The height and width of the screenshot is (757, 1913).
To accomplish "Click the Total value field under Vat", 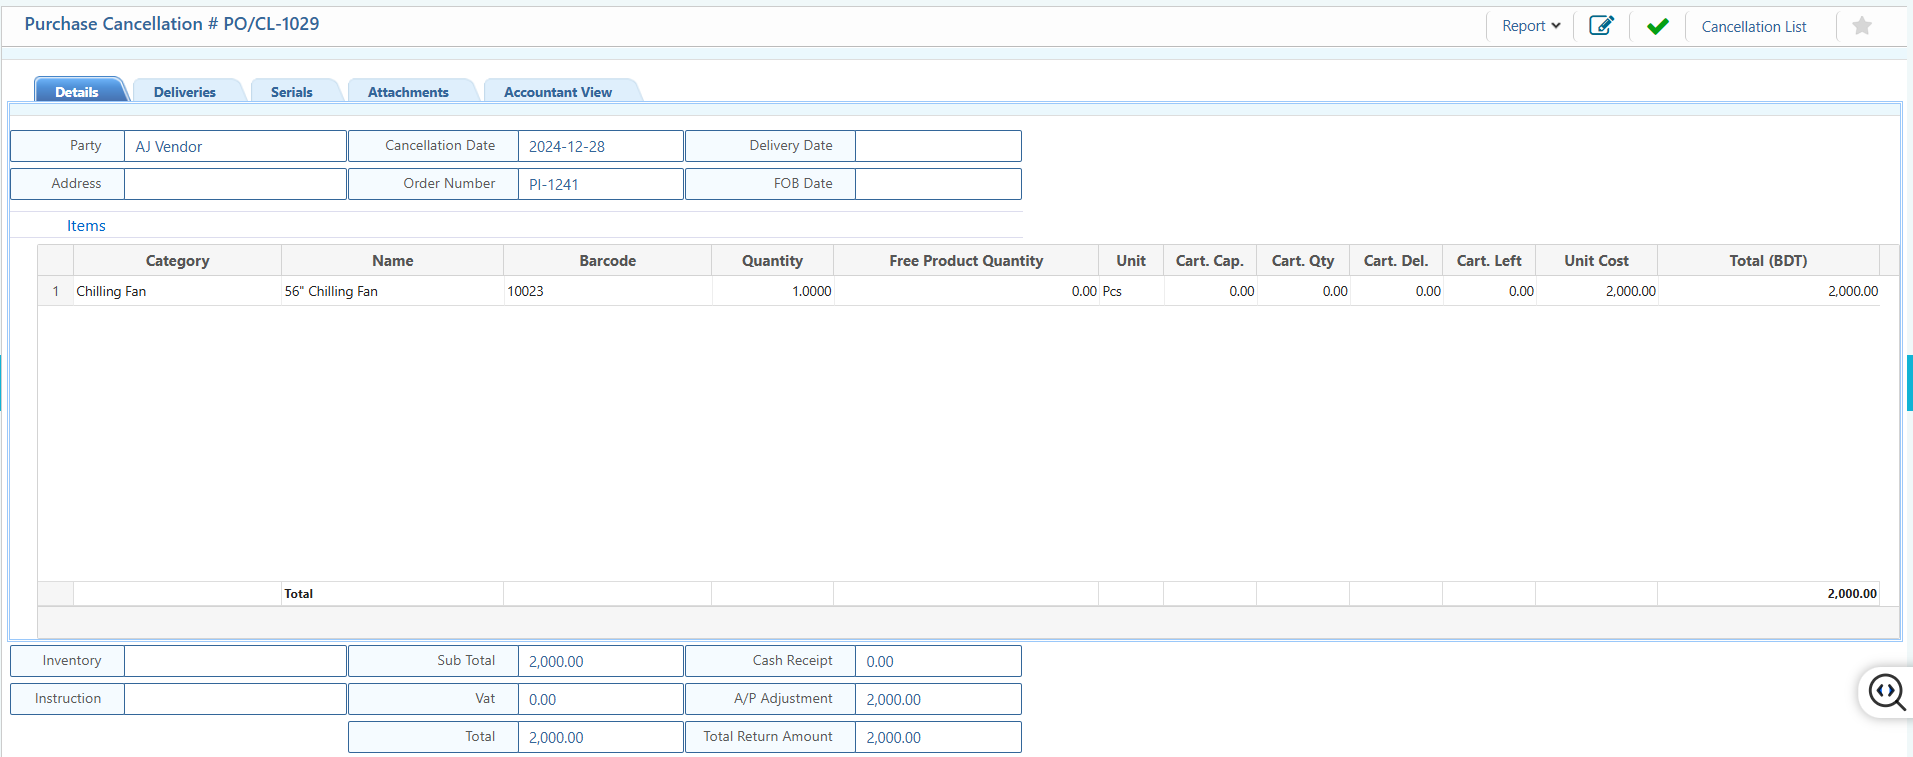I will (x=601, y=737).
